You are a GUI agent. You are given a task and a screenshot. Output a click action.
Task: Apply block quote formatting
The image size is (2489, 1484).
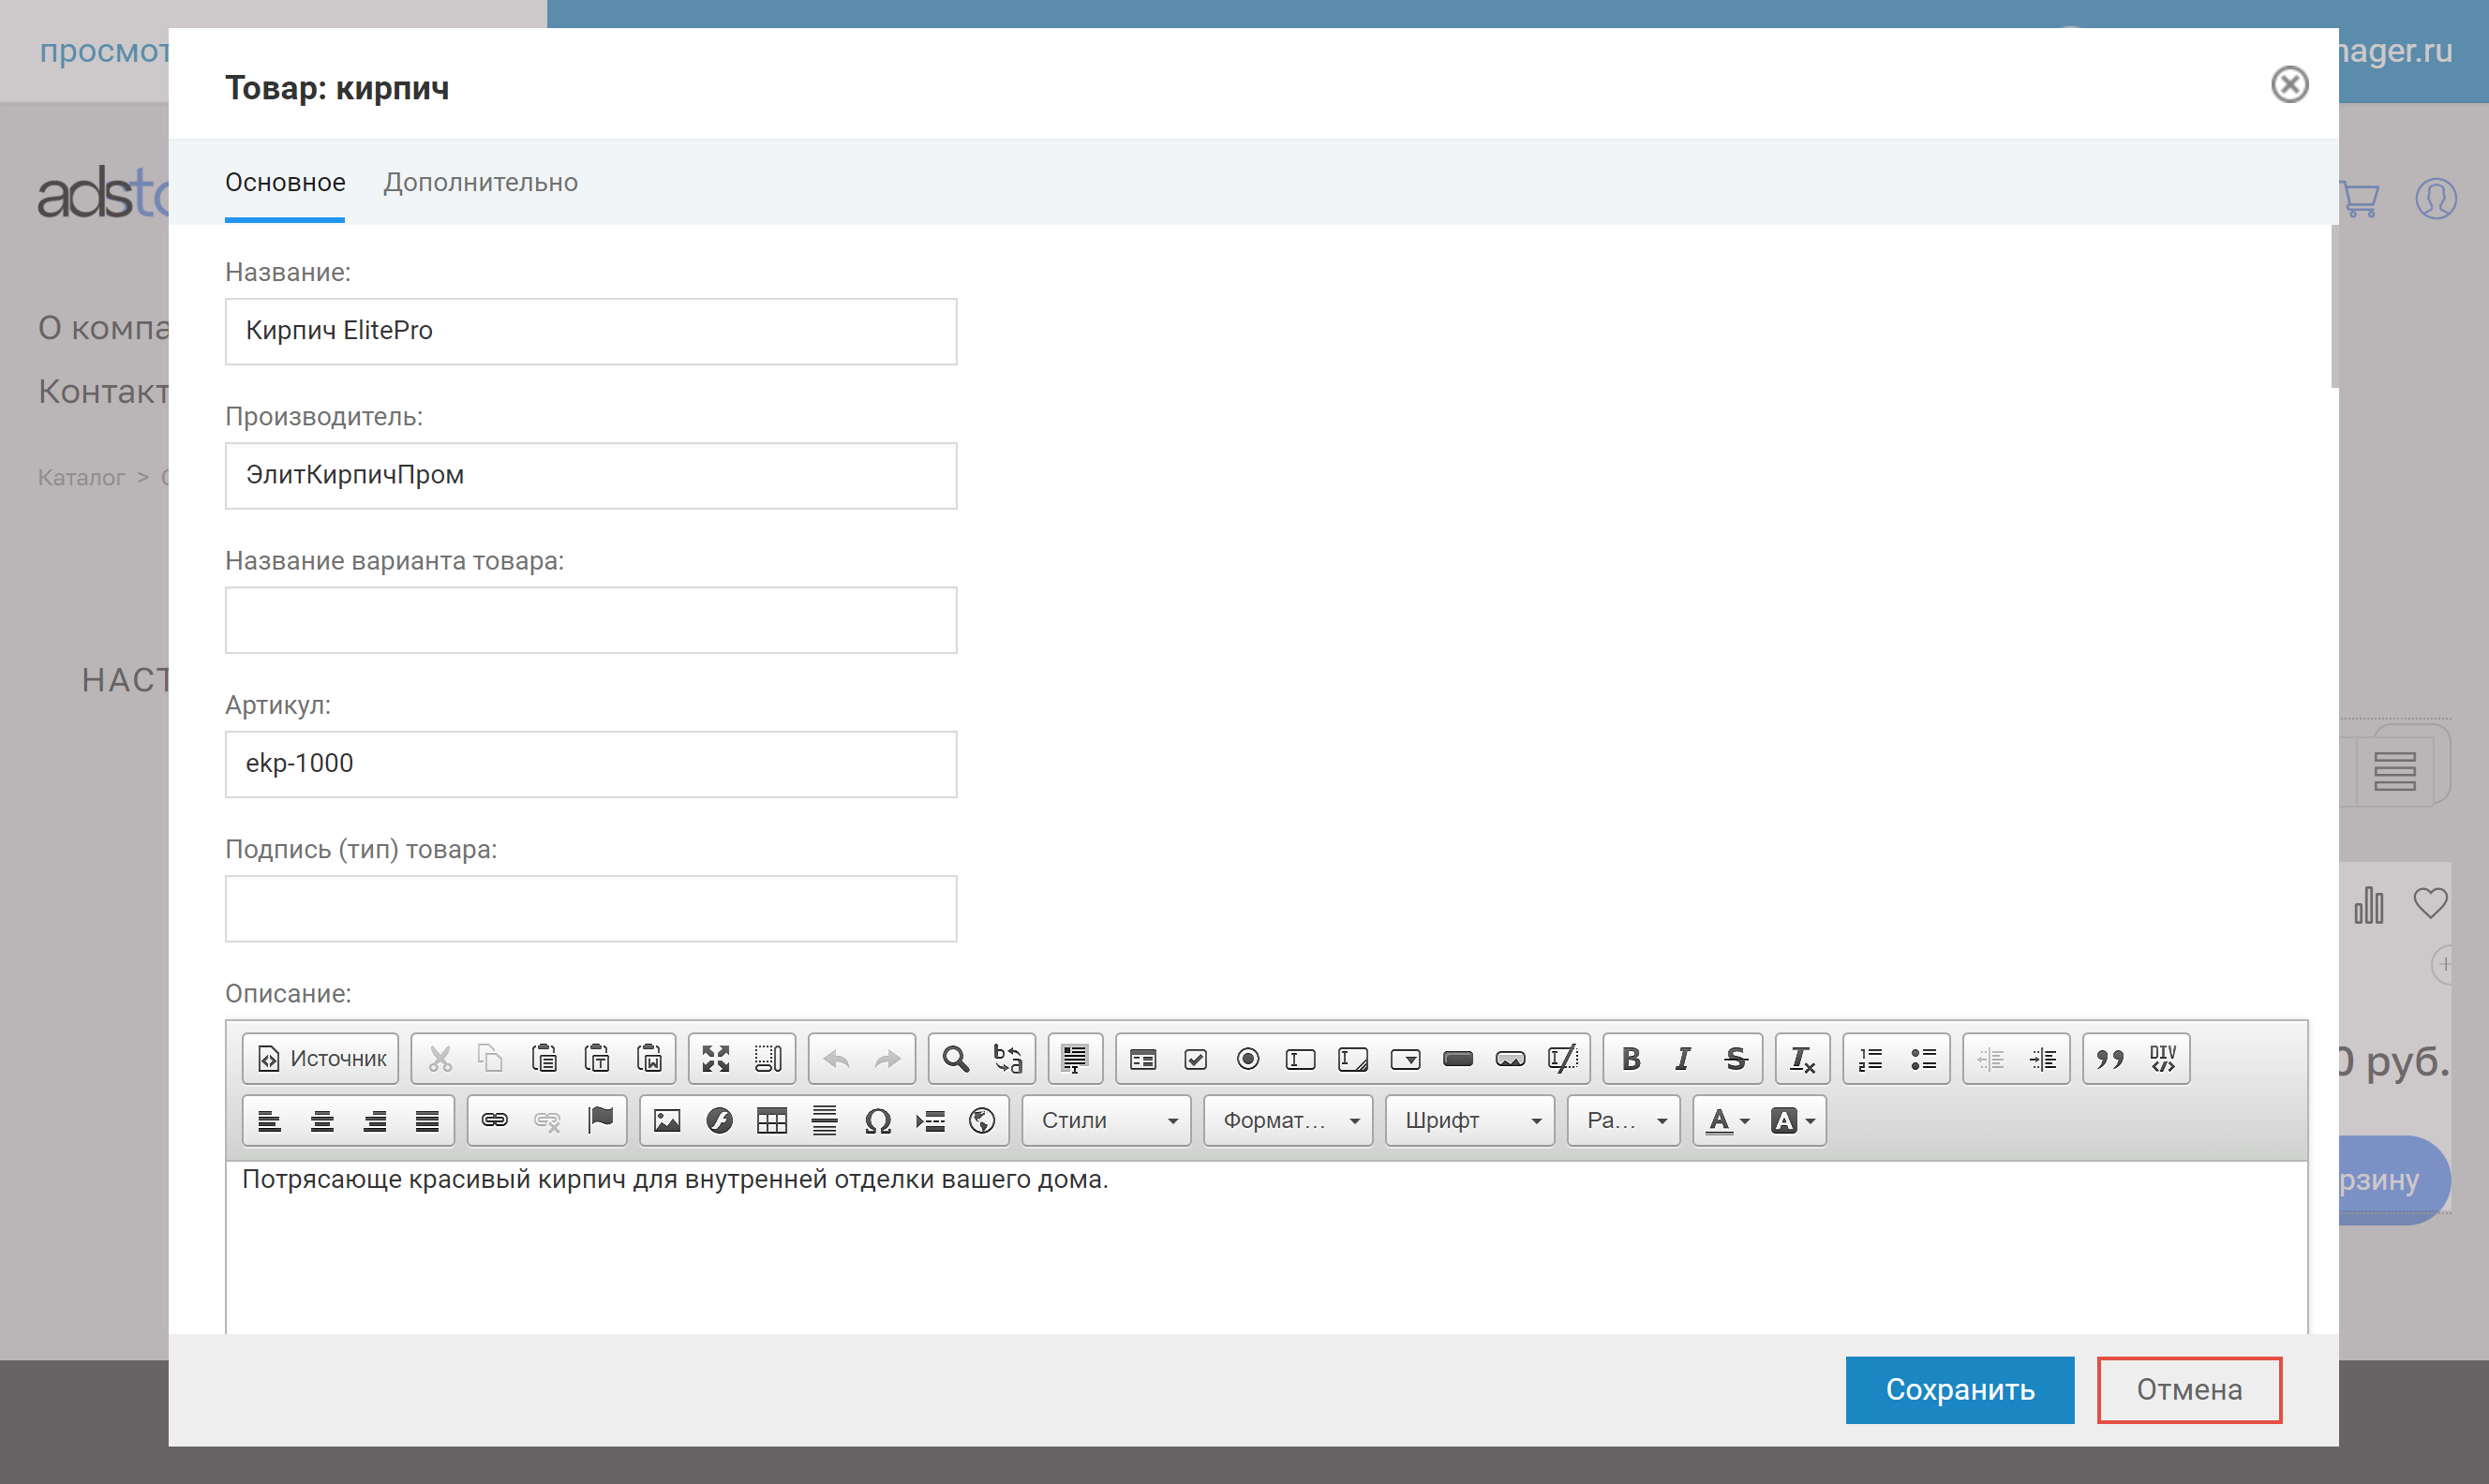click(x=2110, y=1058)
